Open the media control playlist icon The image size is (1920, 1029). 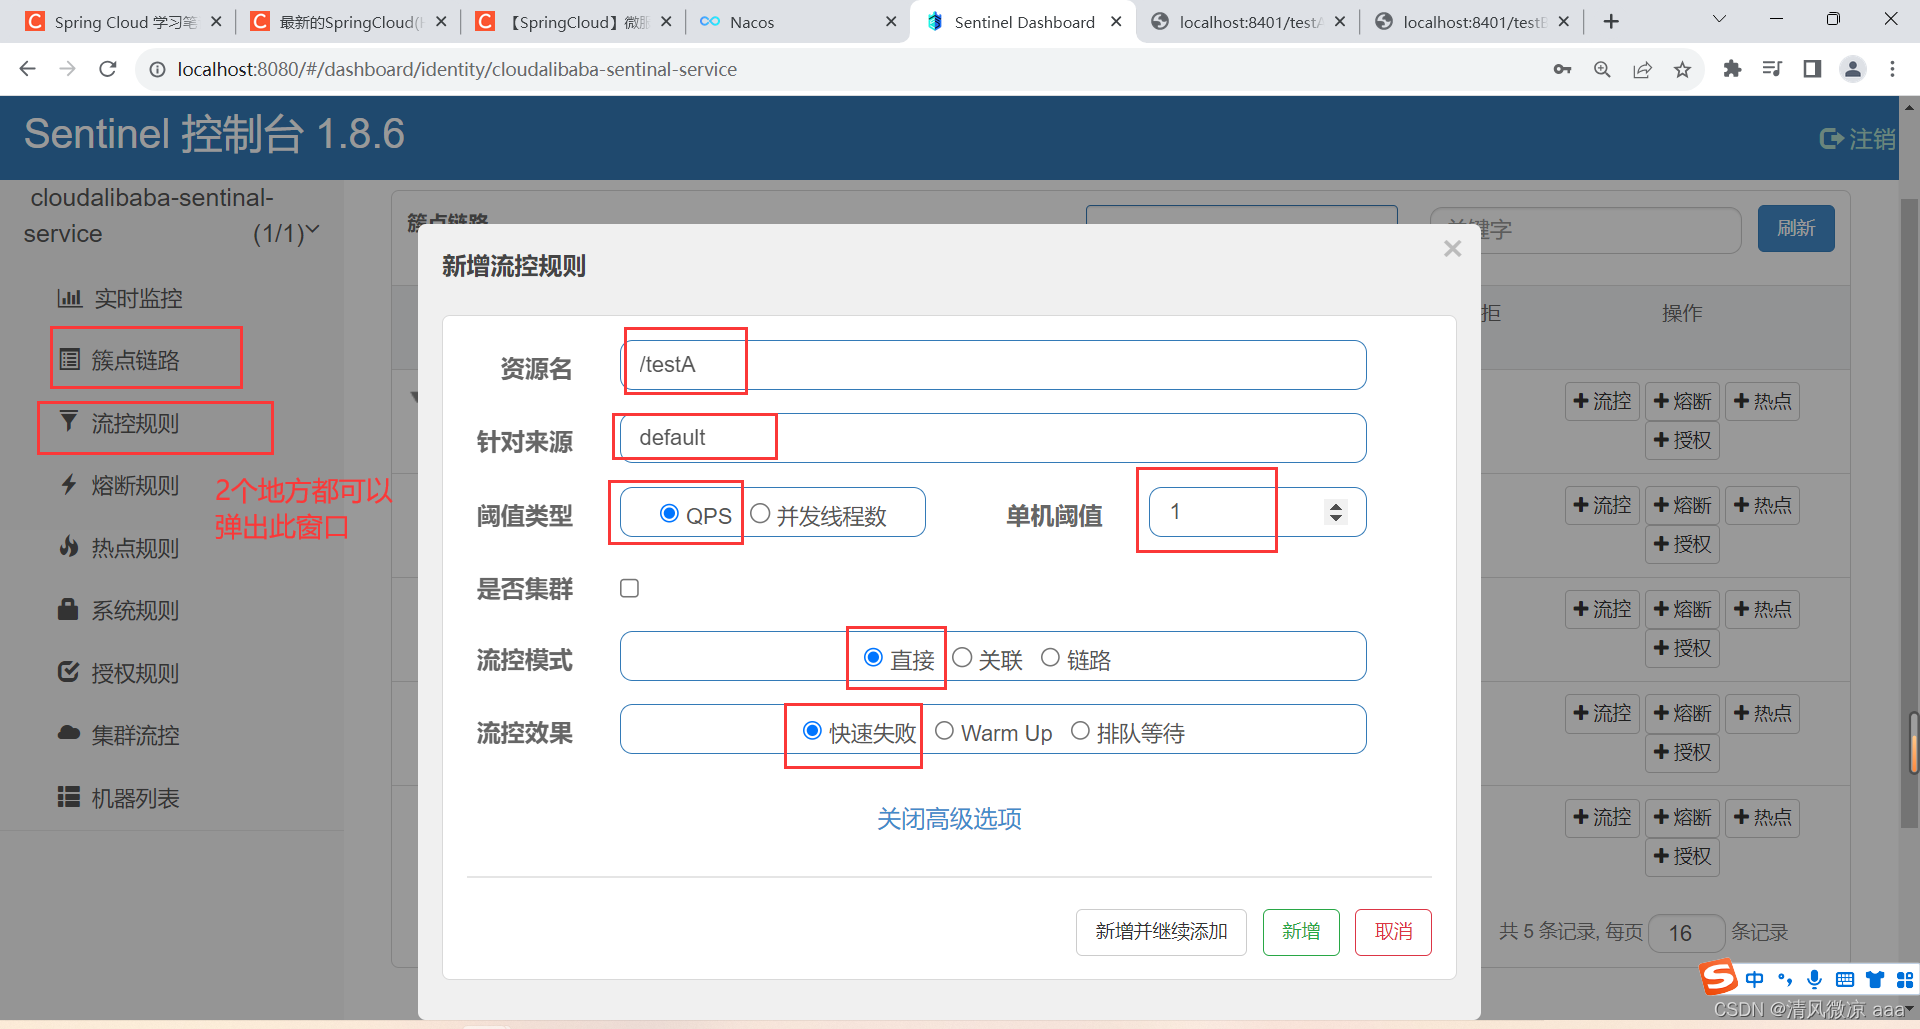(x=1772, y=69)
